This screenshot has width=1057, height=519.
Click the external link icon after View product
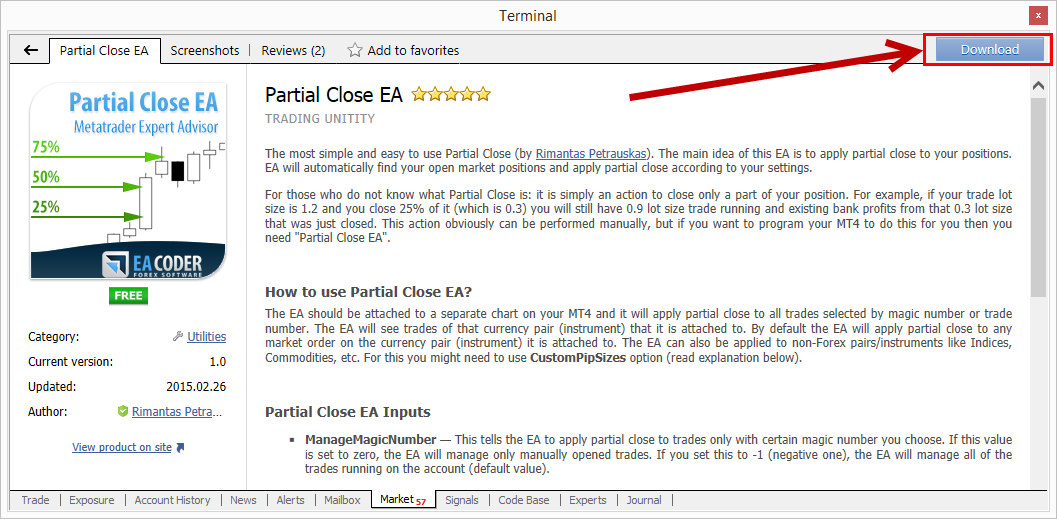click(180, 448)
